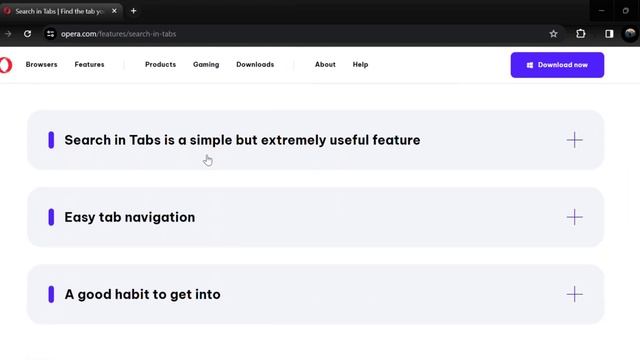640x360 pixels.
Task: Click the opera.com address bar URL
Action: point(118,34)
